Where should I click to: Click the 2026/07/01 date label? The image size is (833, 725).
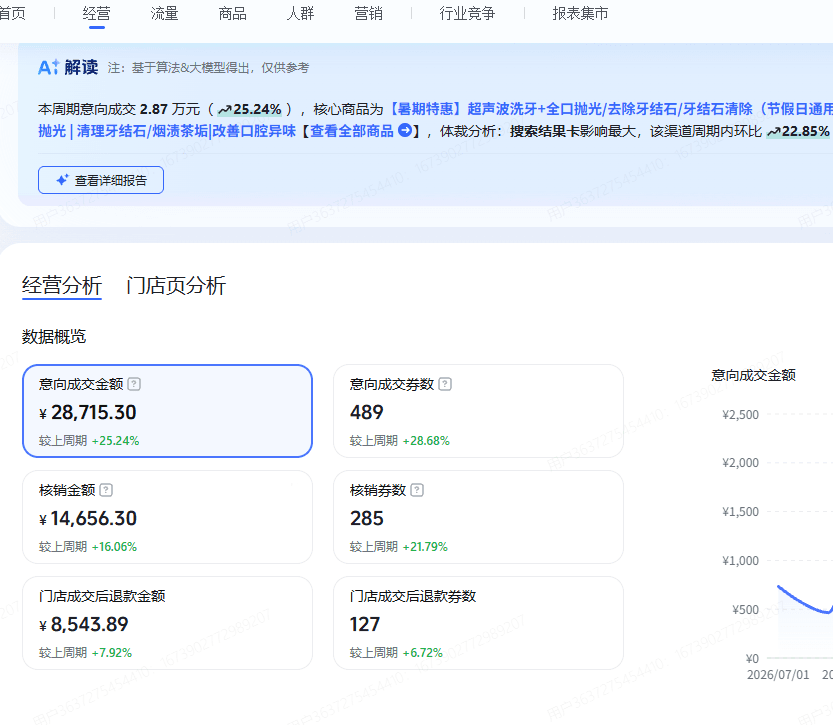(778, 675)
